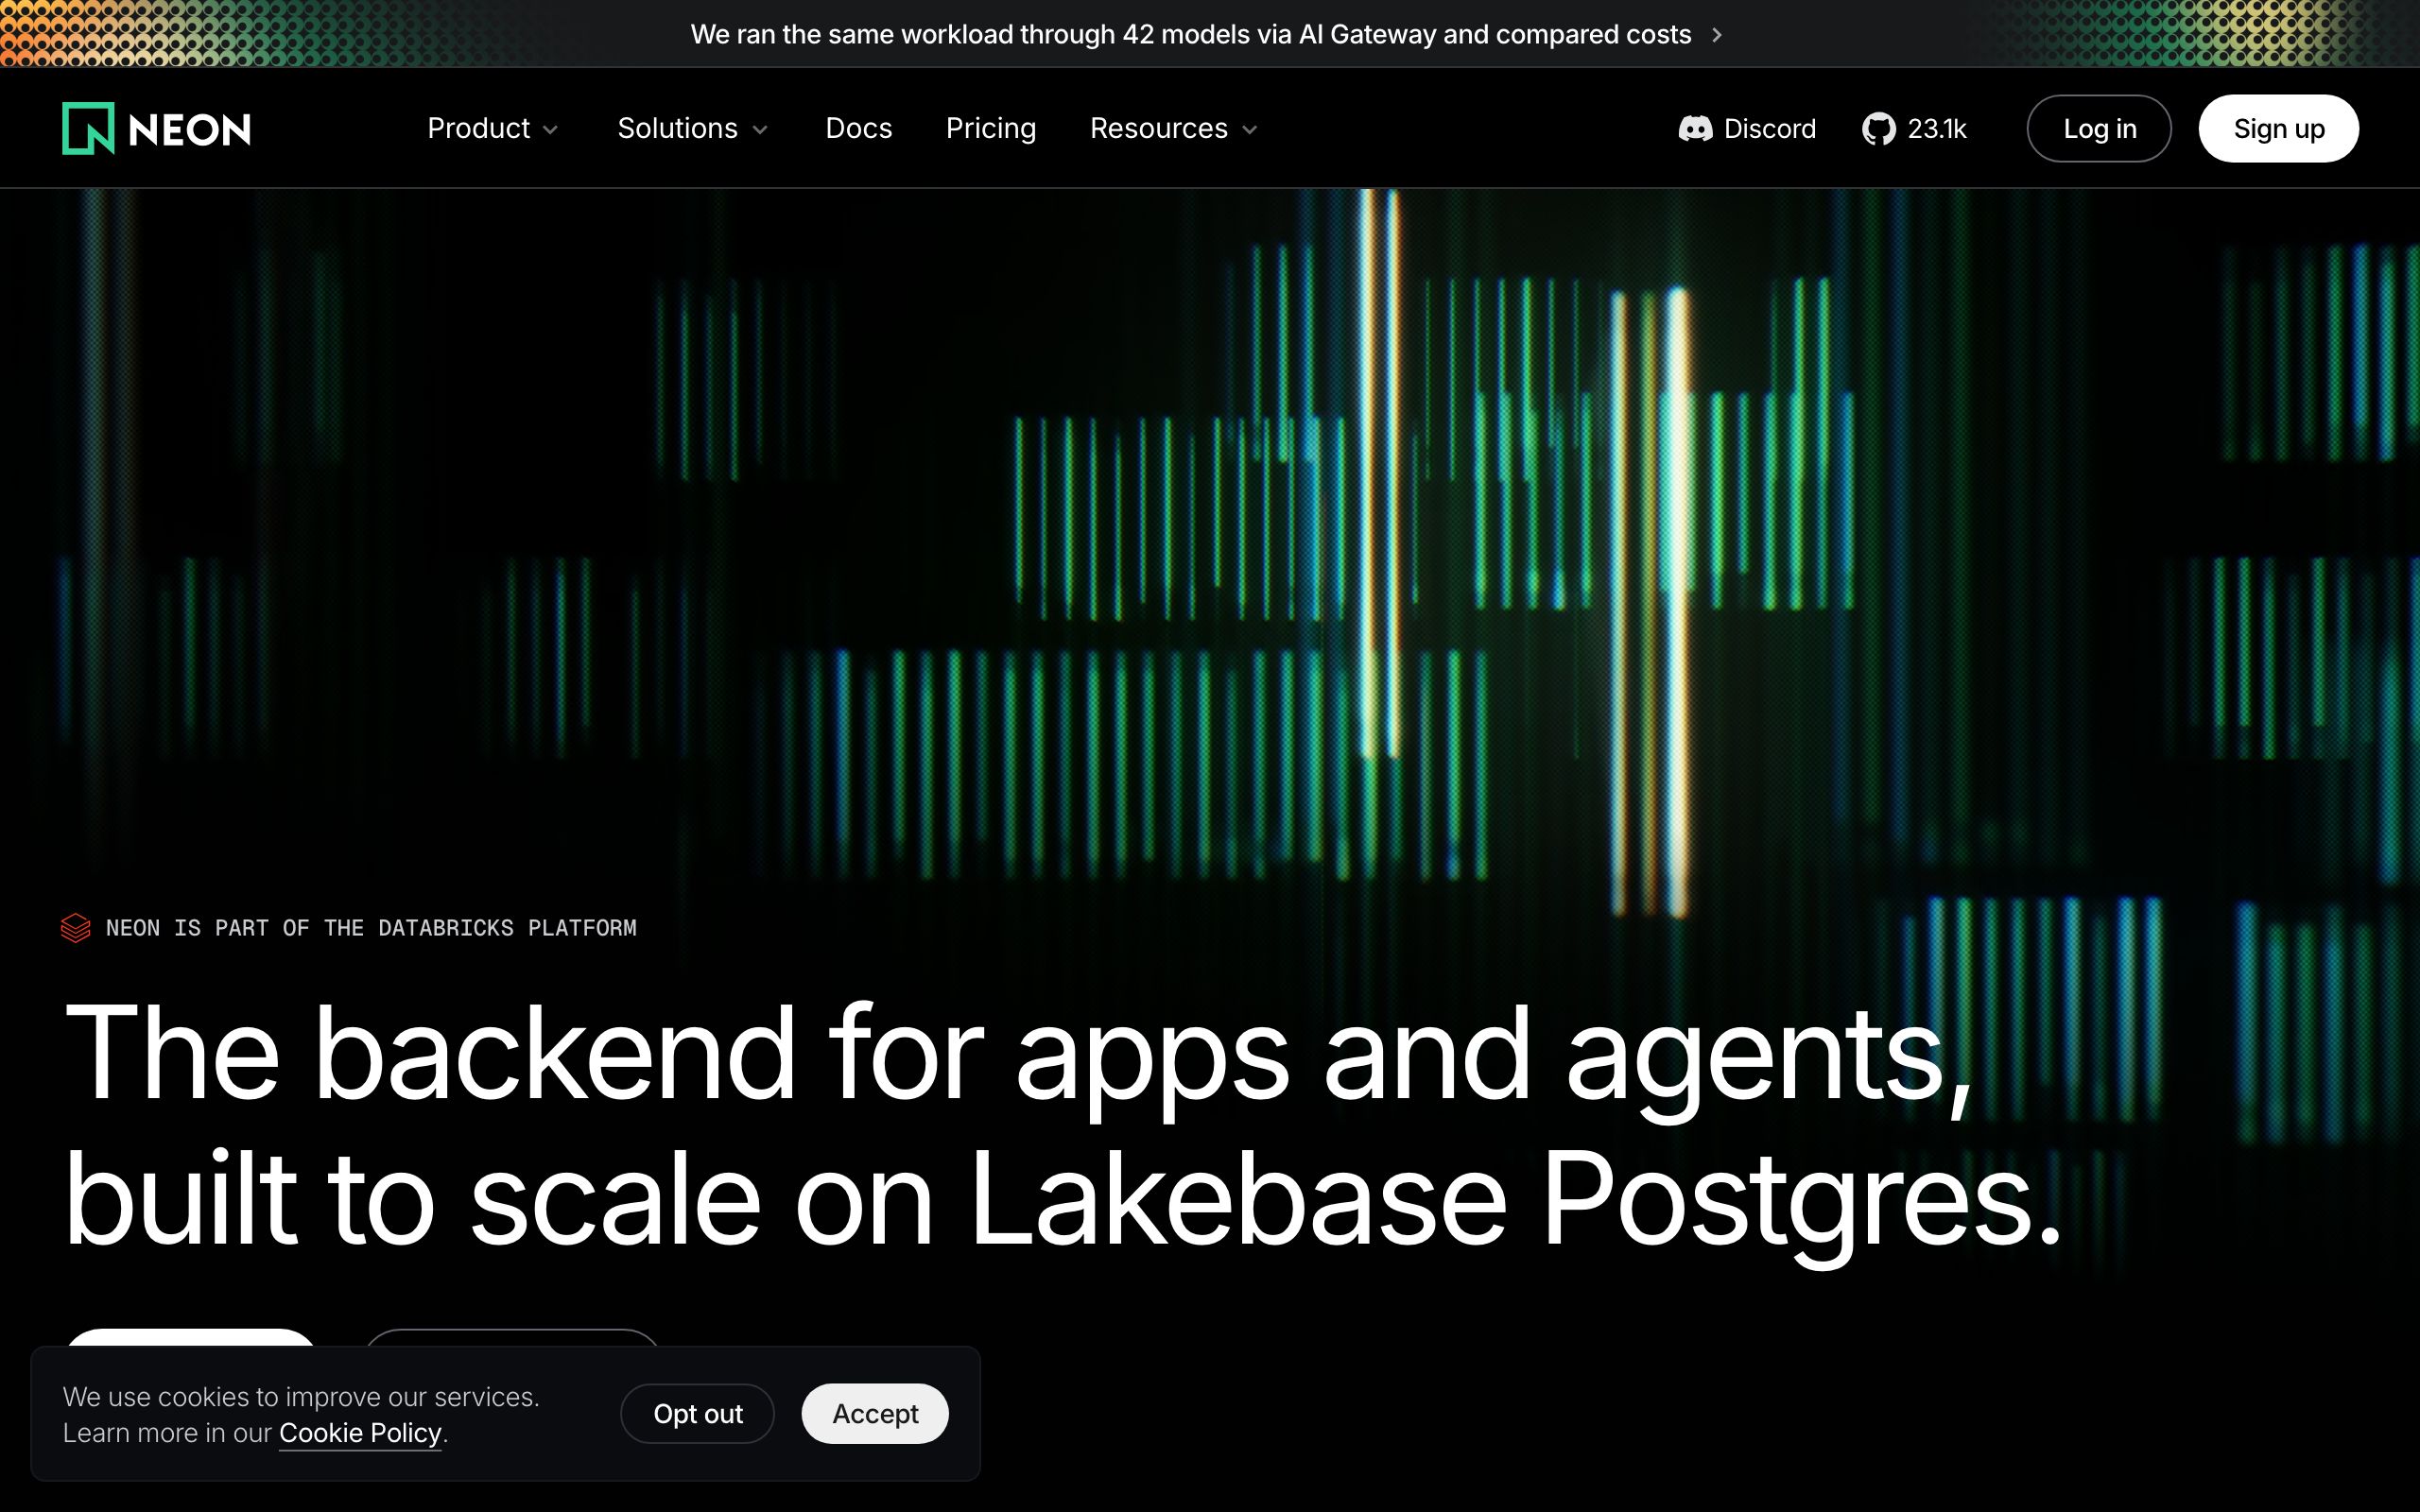Expand the Resources dropdown menu
Viewport: 2420px width, 1512px height.
tap(1174, 129)
